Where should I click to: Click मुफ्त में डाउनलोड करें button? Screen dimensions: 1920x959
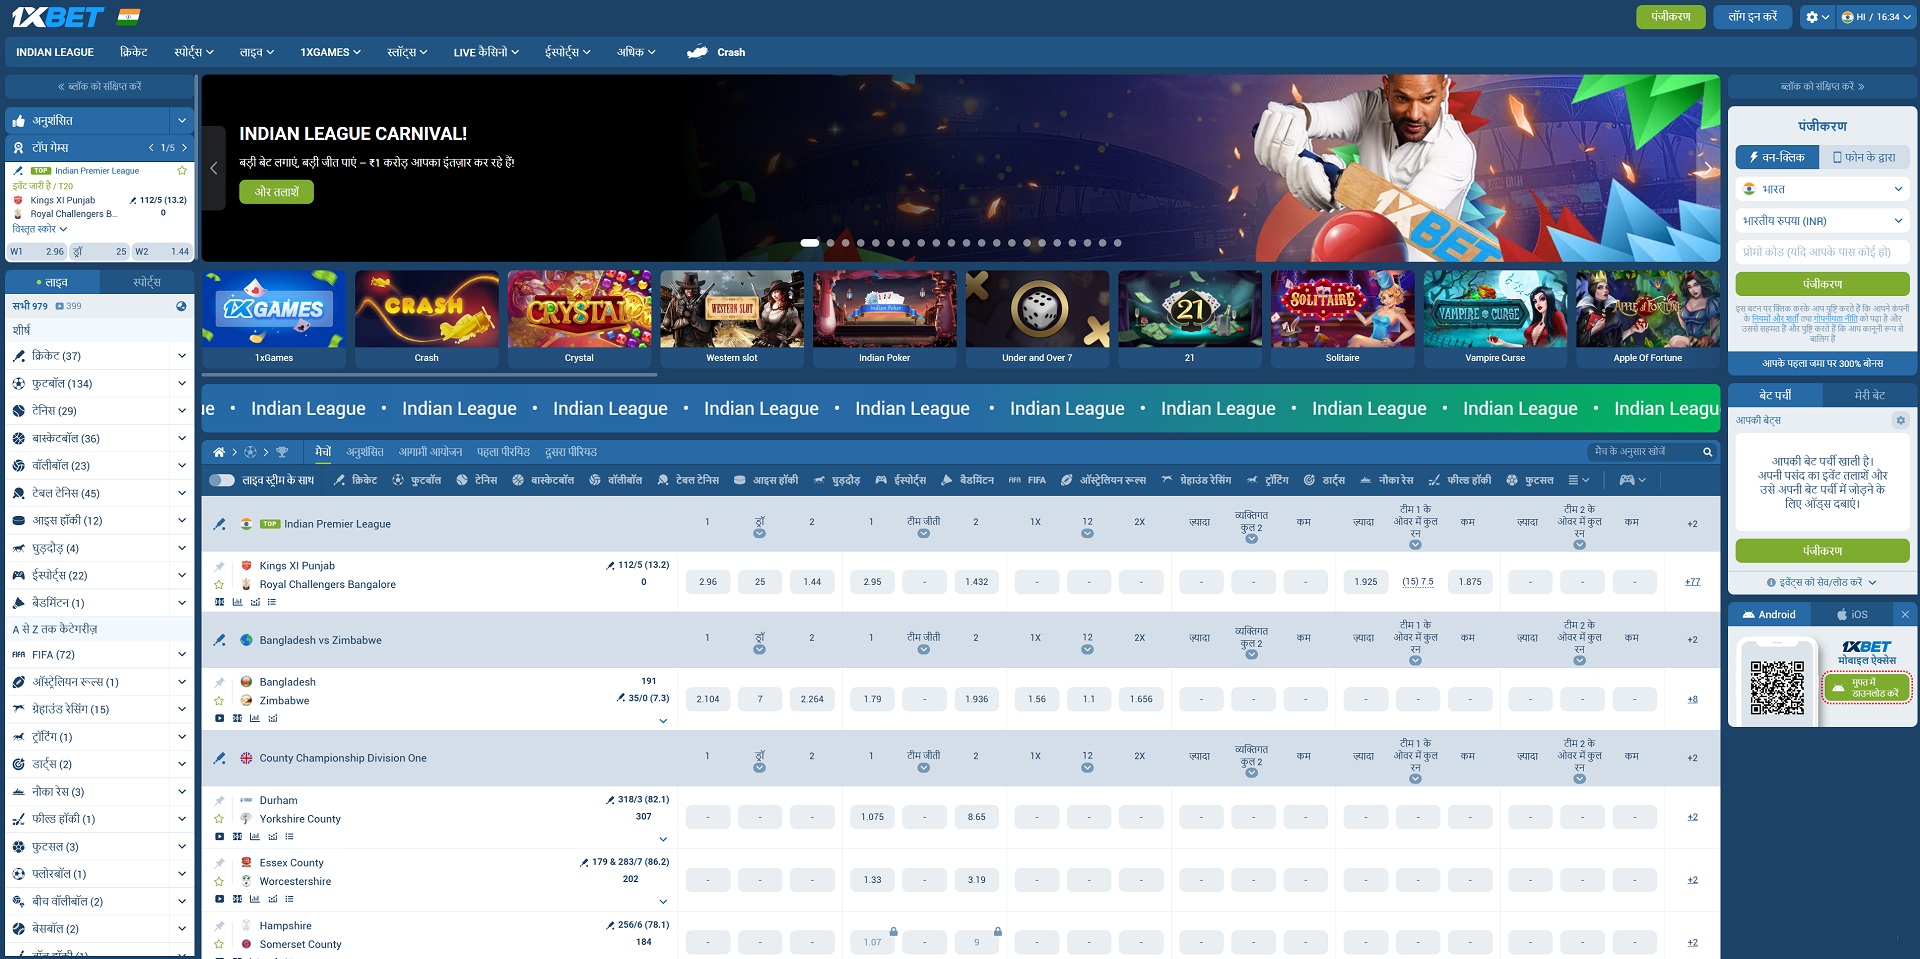pyautogui.click(x=1867, y=687)
